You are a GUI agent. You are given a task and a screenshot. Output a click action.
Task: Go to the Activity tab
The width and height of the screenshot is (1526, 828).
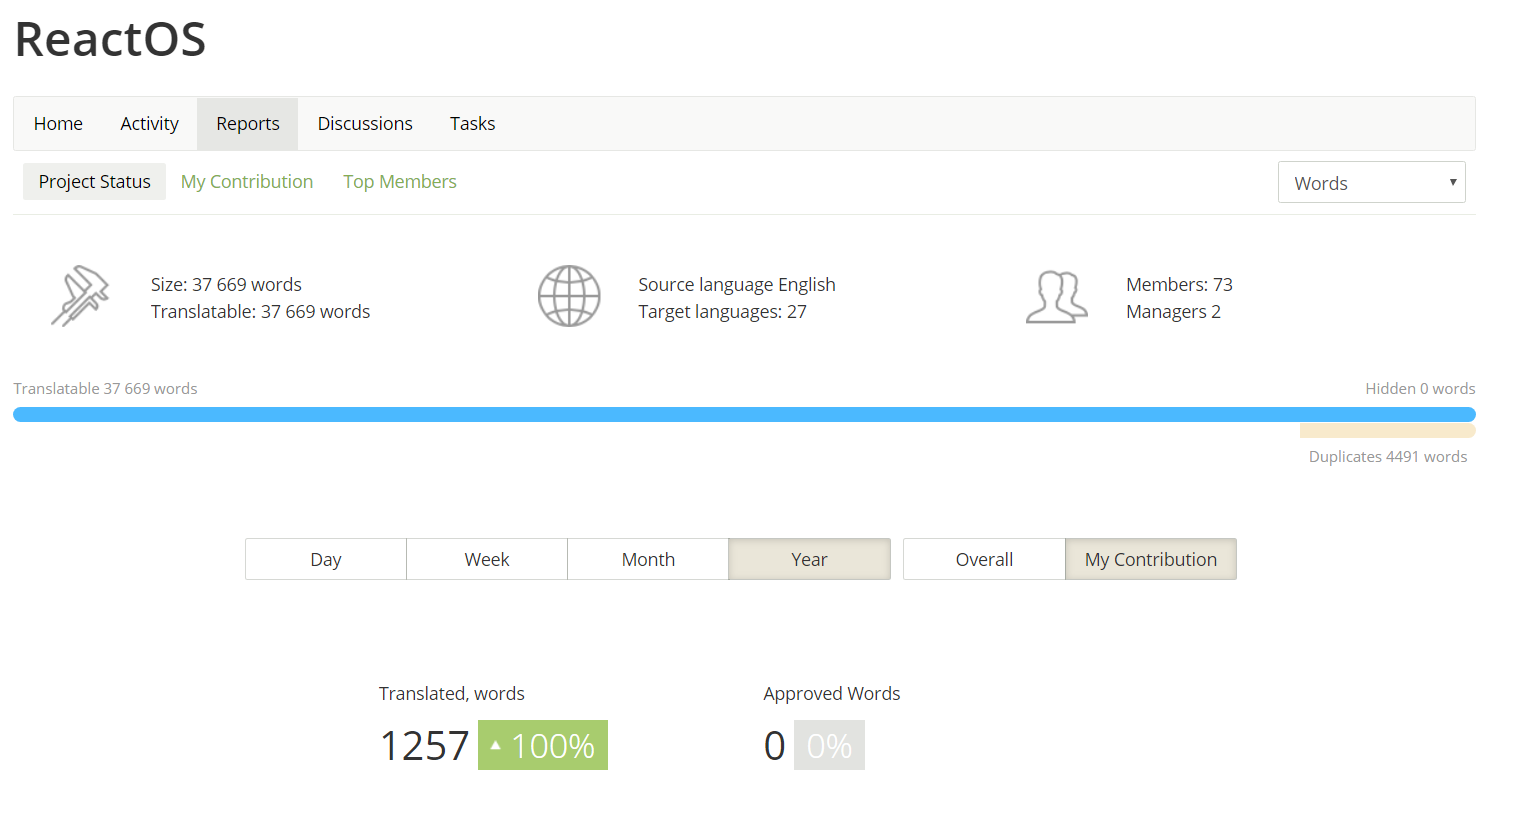pos(149,124)
